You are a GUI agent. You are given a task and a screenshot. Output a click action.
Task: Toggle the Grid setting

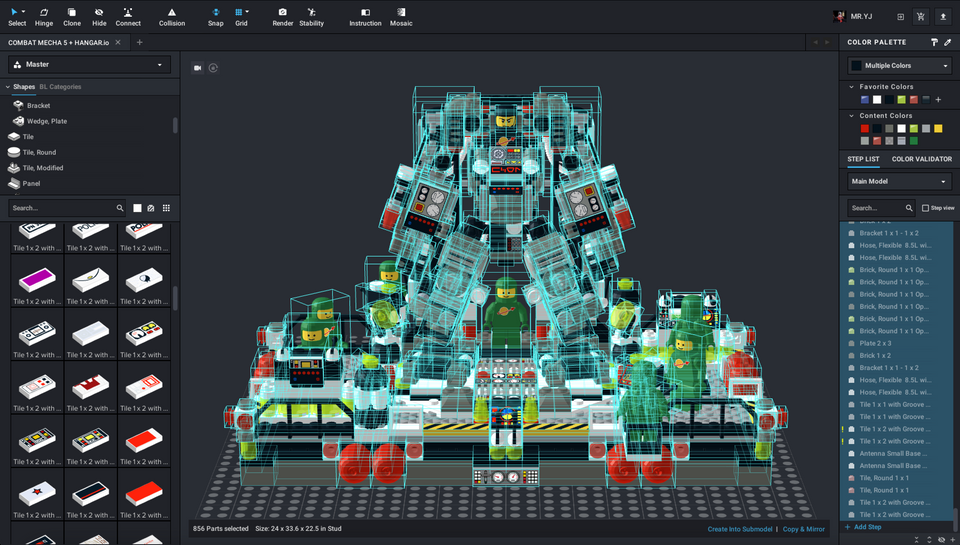point(241,17)
